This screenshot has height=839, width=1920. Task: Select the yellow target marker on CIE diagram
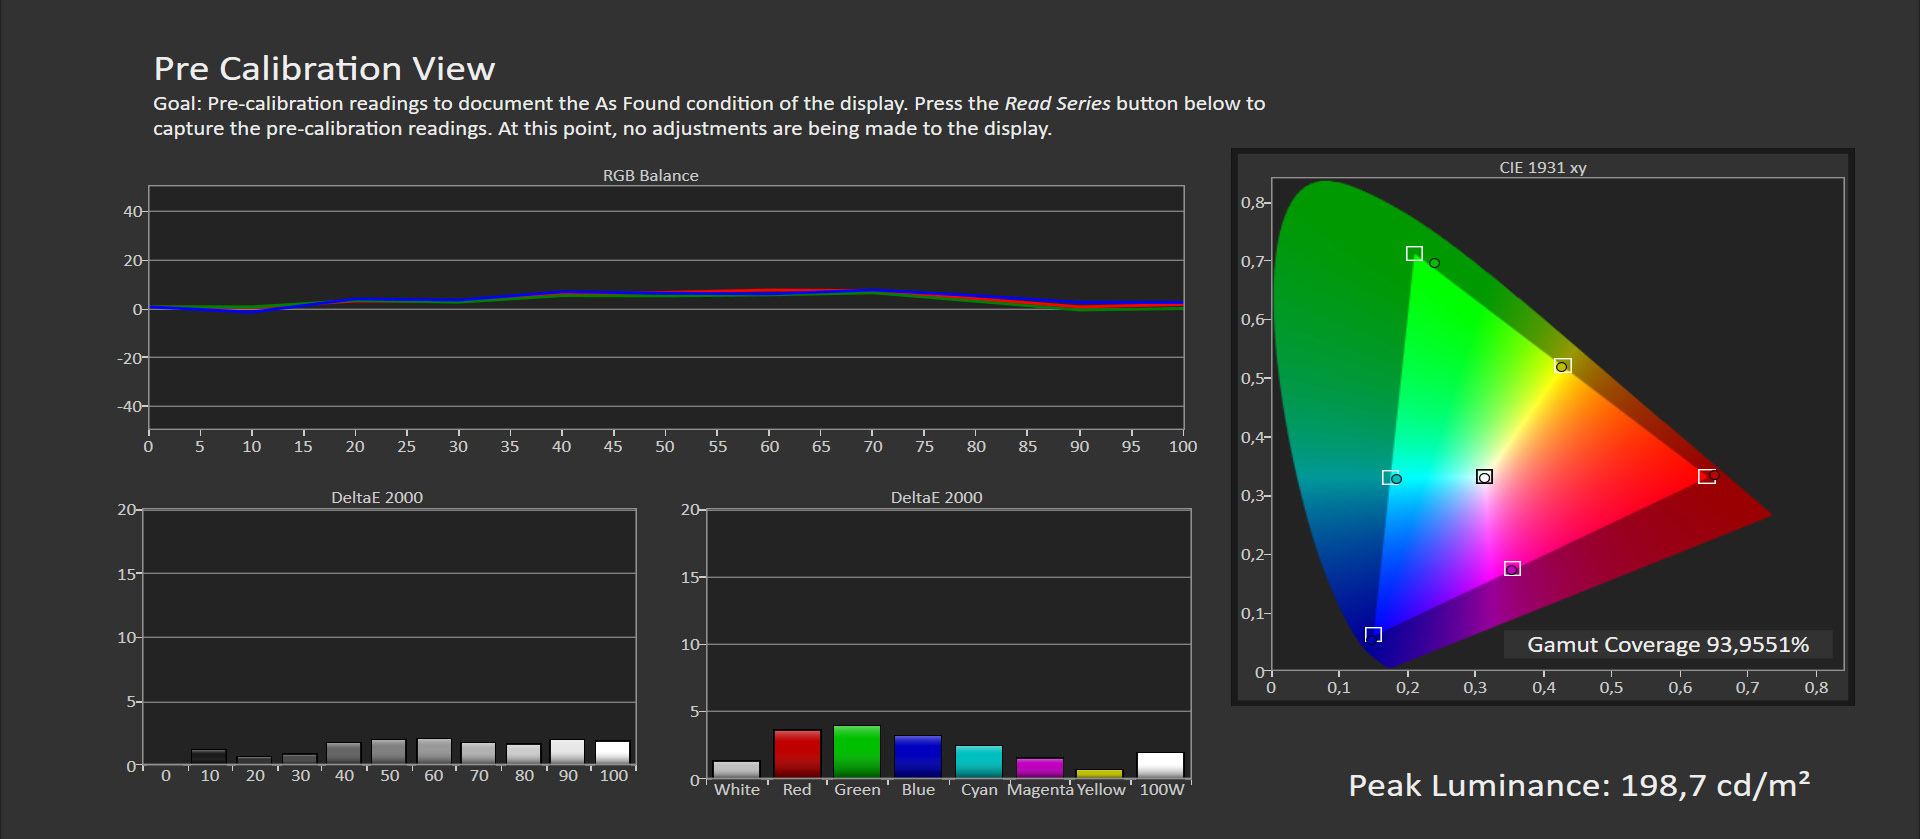click(1563, 366)
